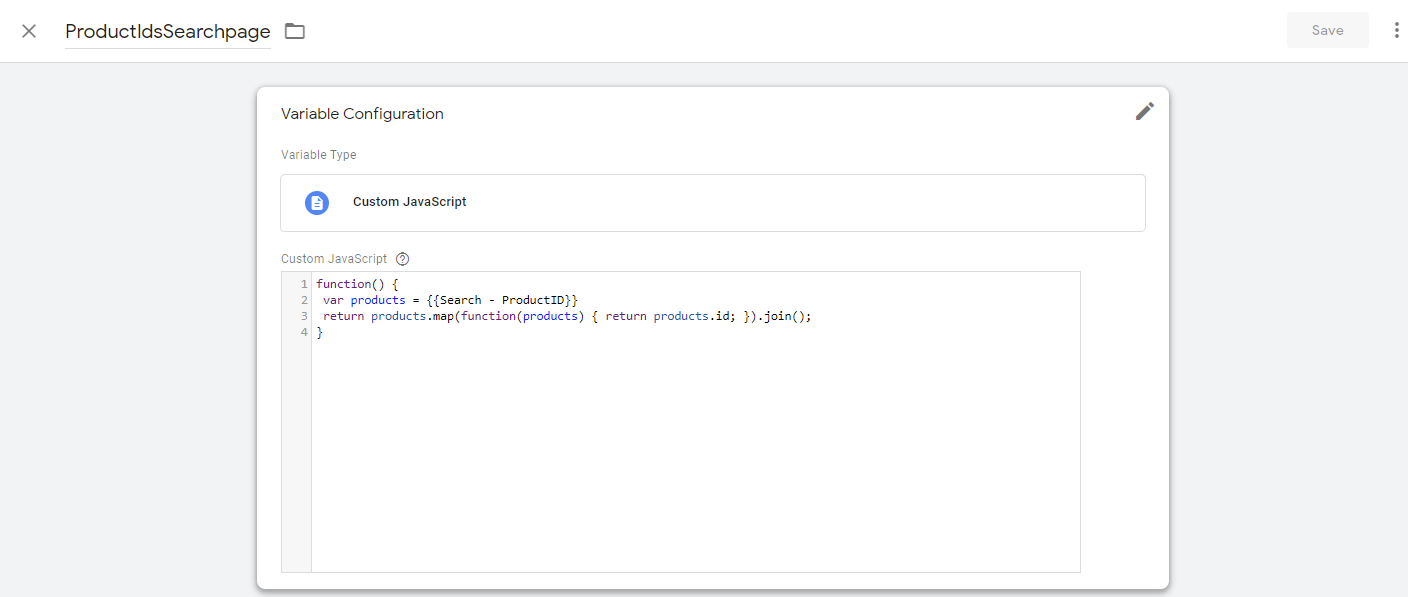Image resolution: width=1408 pixels, height=597 pixels.
Task: Click the pencil edit icon in Variable Configuration
Action: [x=1144, y=112]
